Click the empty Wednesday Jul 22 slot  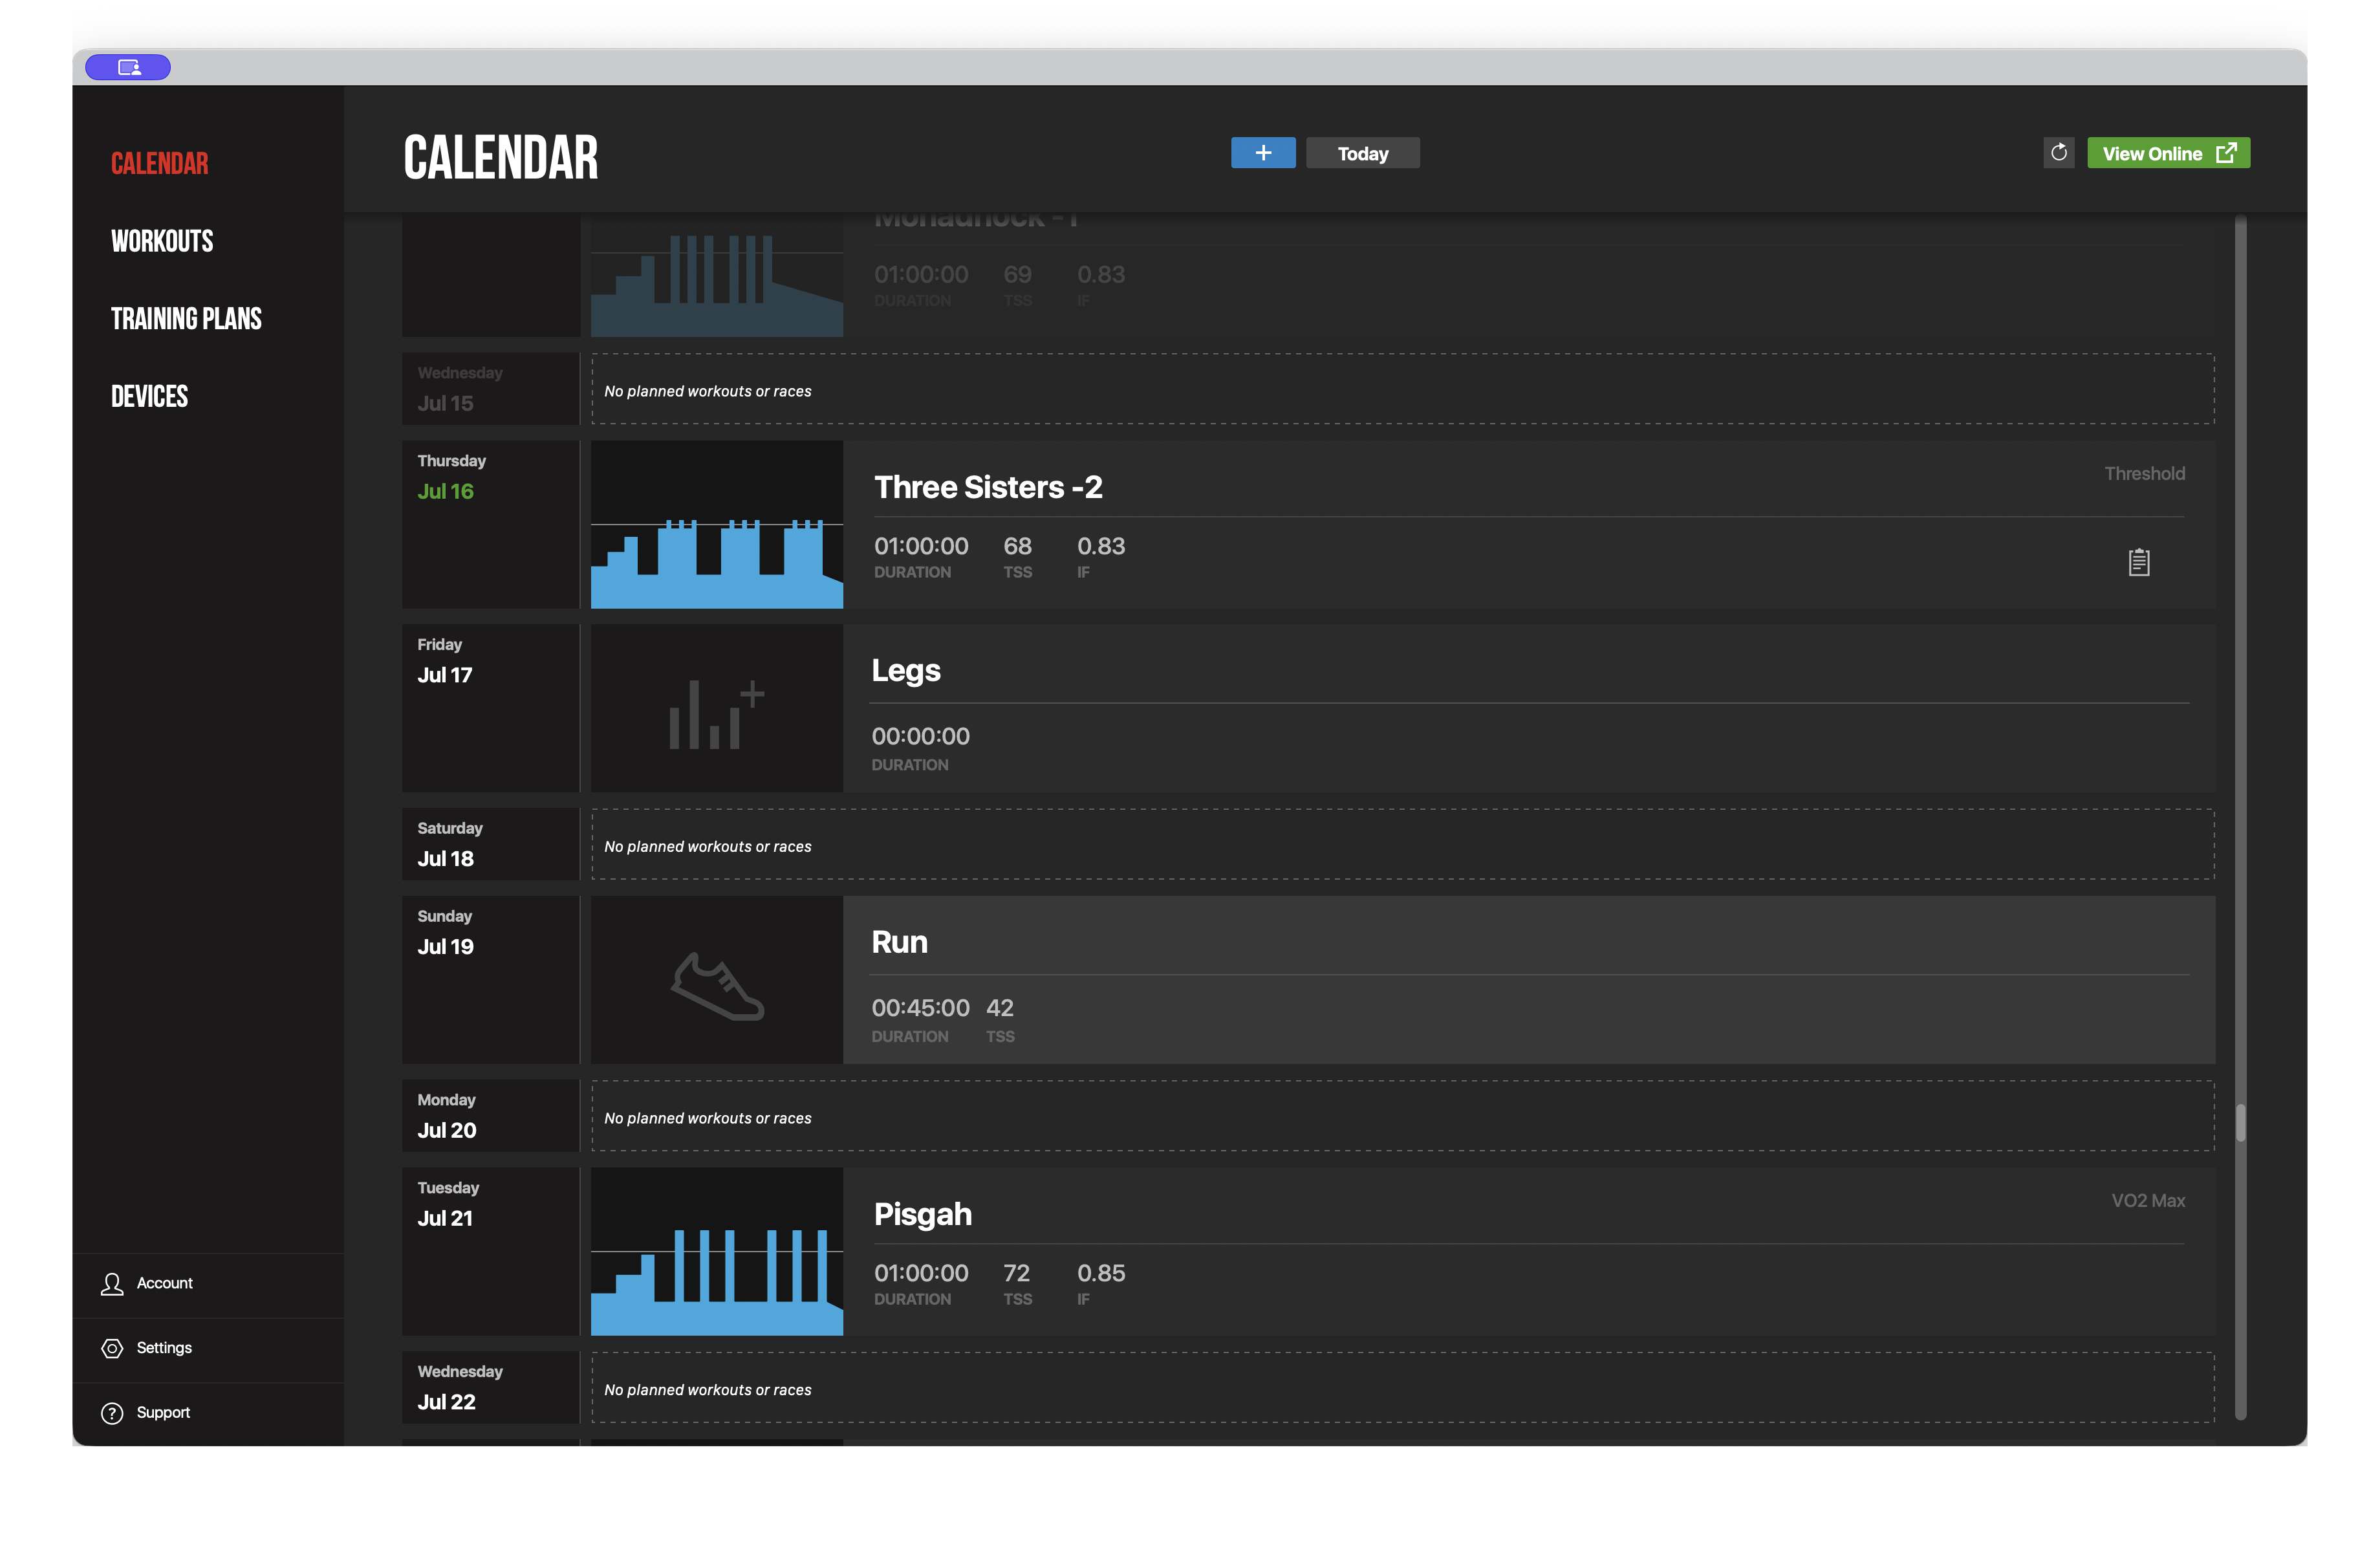[x=1403, y=1388]
